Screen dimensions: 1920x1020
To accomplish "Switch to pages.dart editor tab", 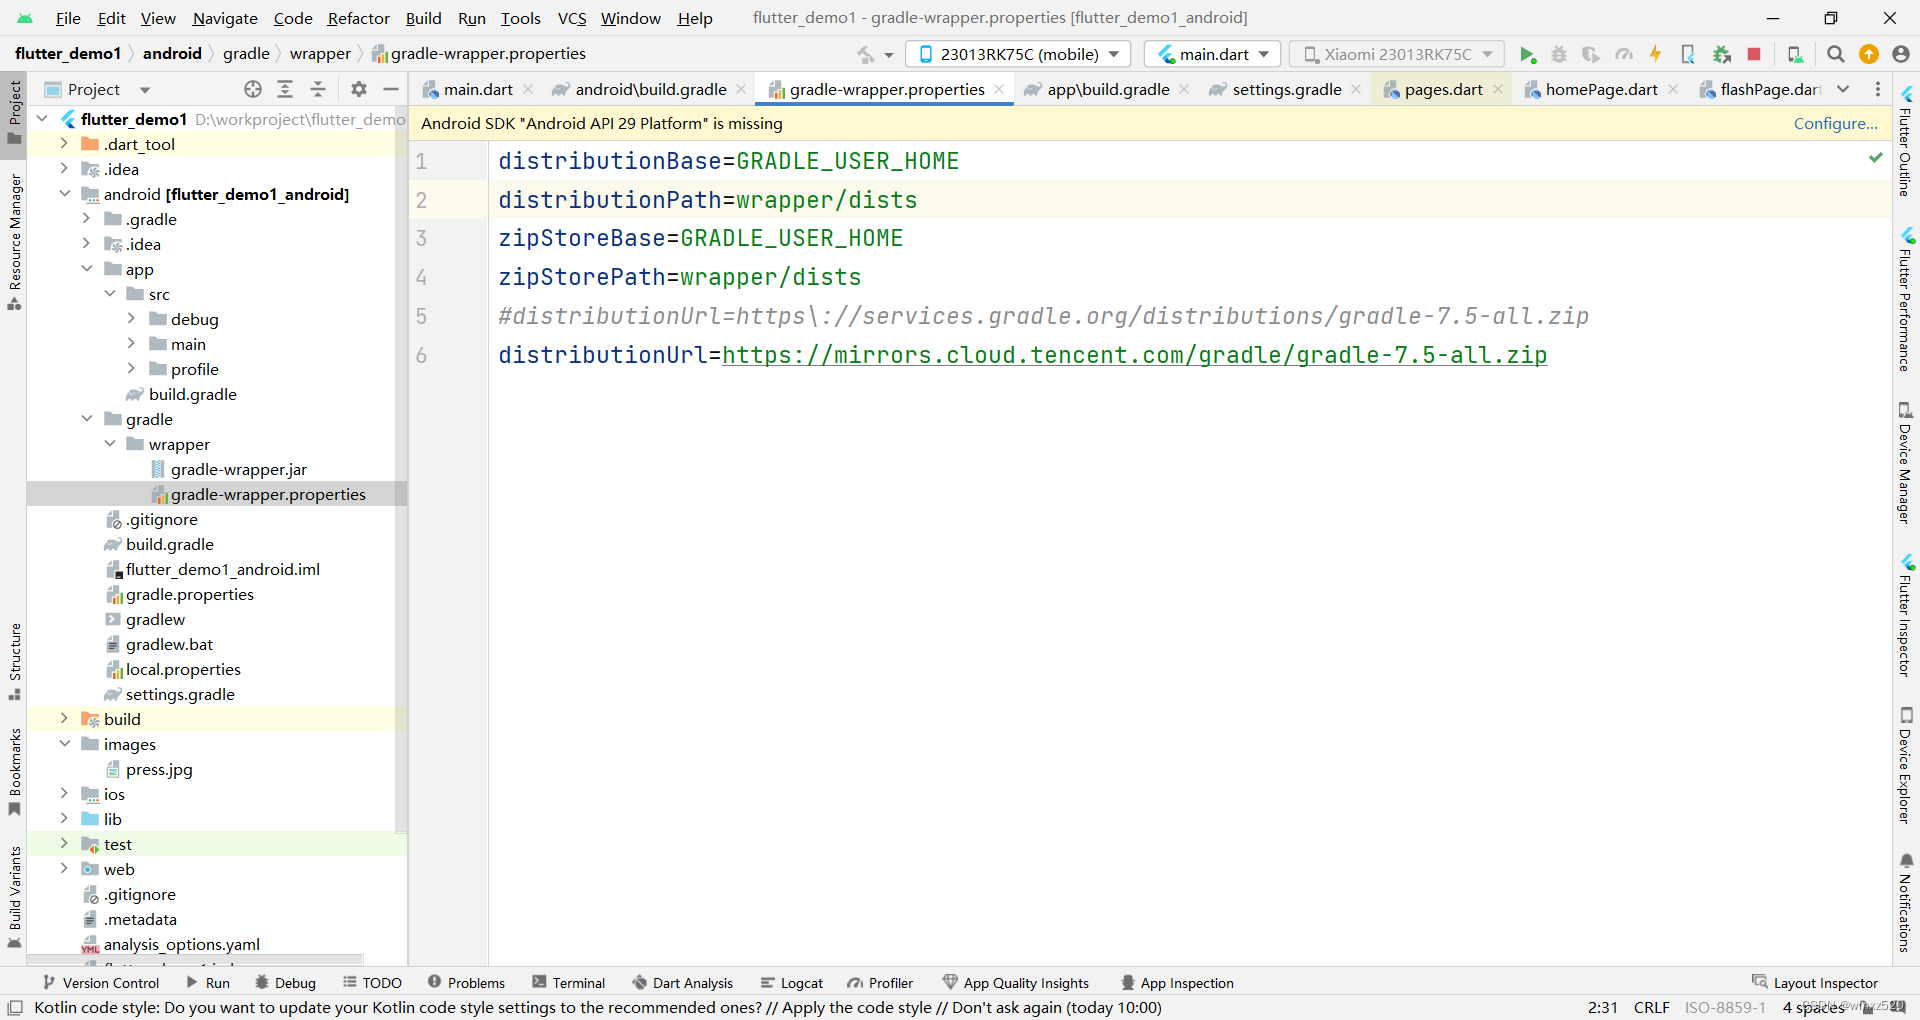I will click(1443, 89).
